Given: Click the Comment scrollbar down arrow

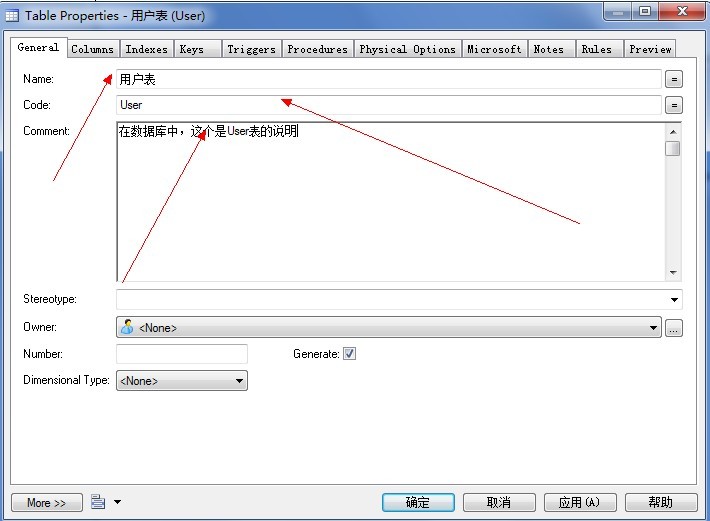Looking at the screenshot, I should tap(673, 272).
